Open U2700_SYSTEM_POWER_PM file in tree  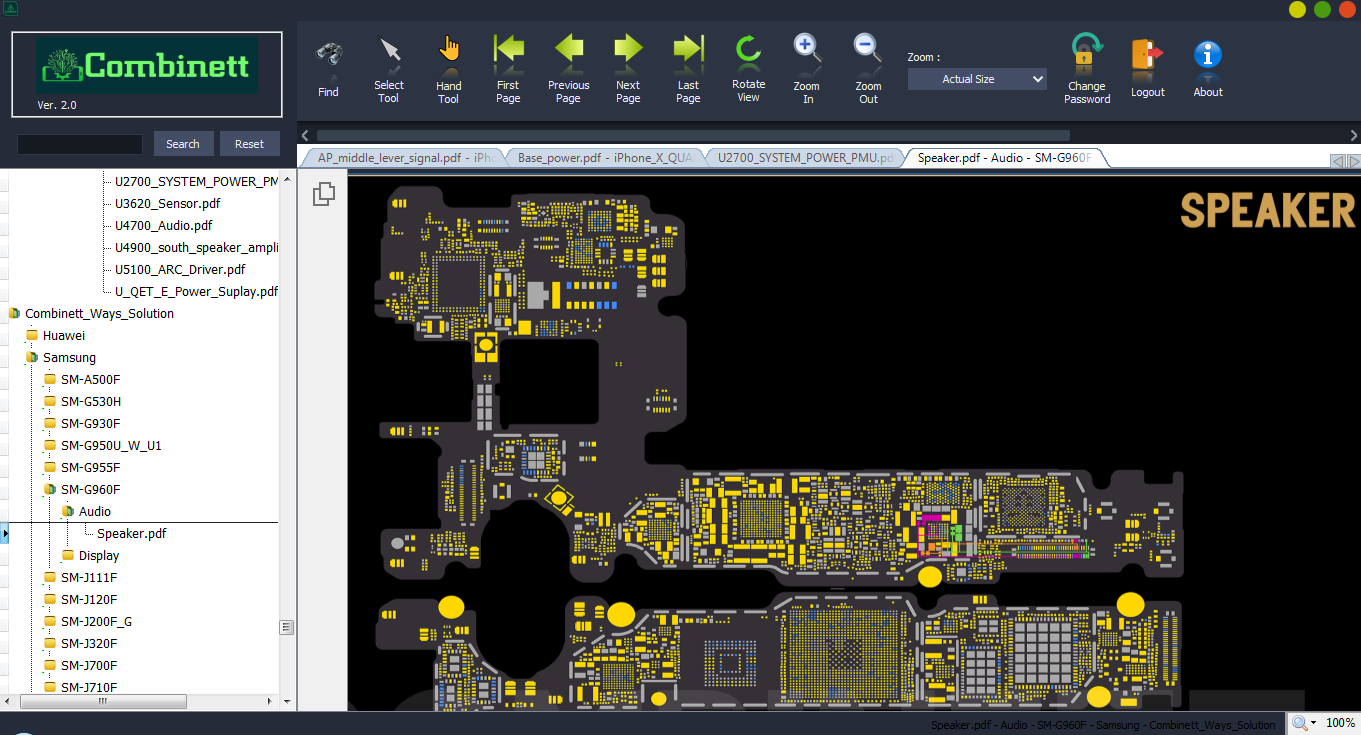196,182
